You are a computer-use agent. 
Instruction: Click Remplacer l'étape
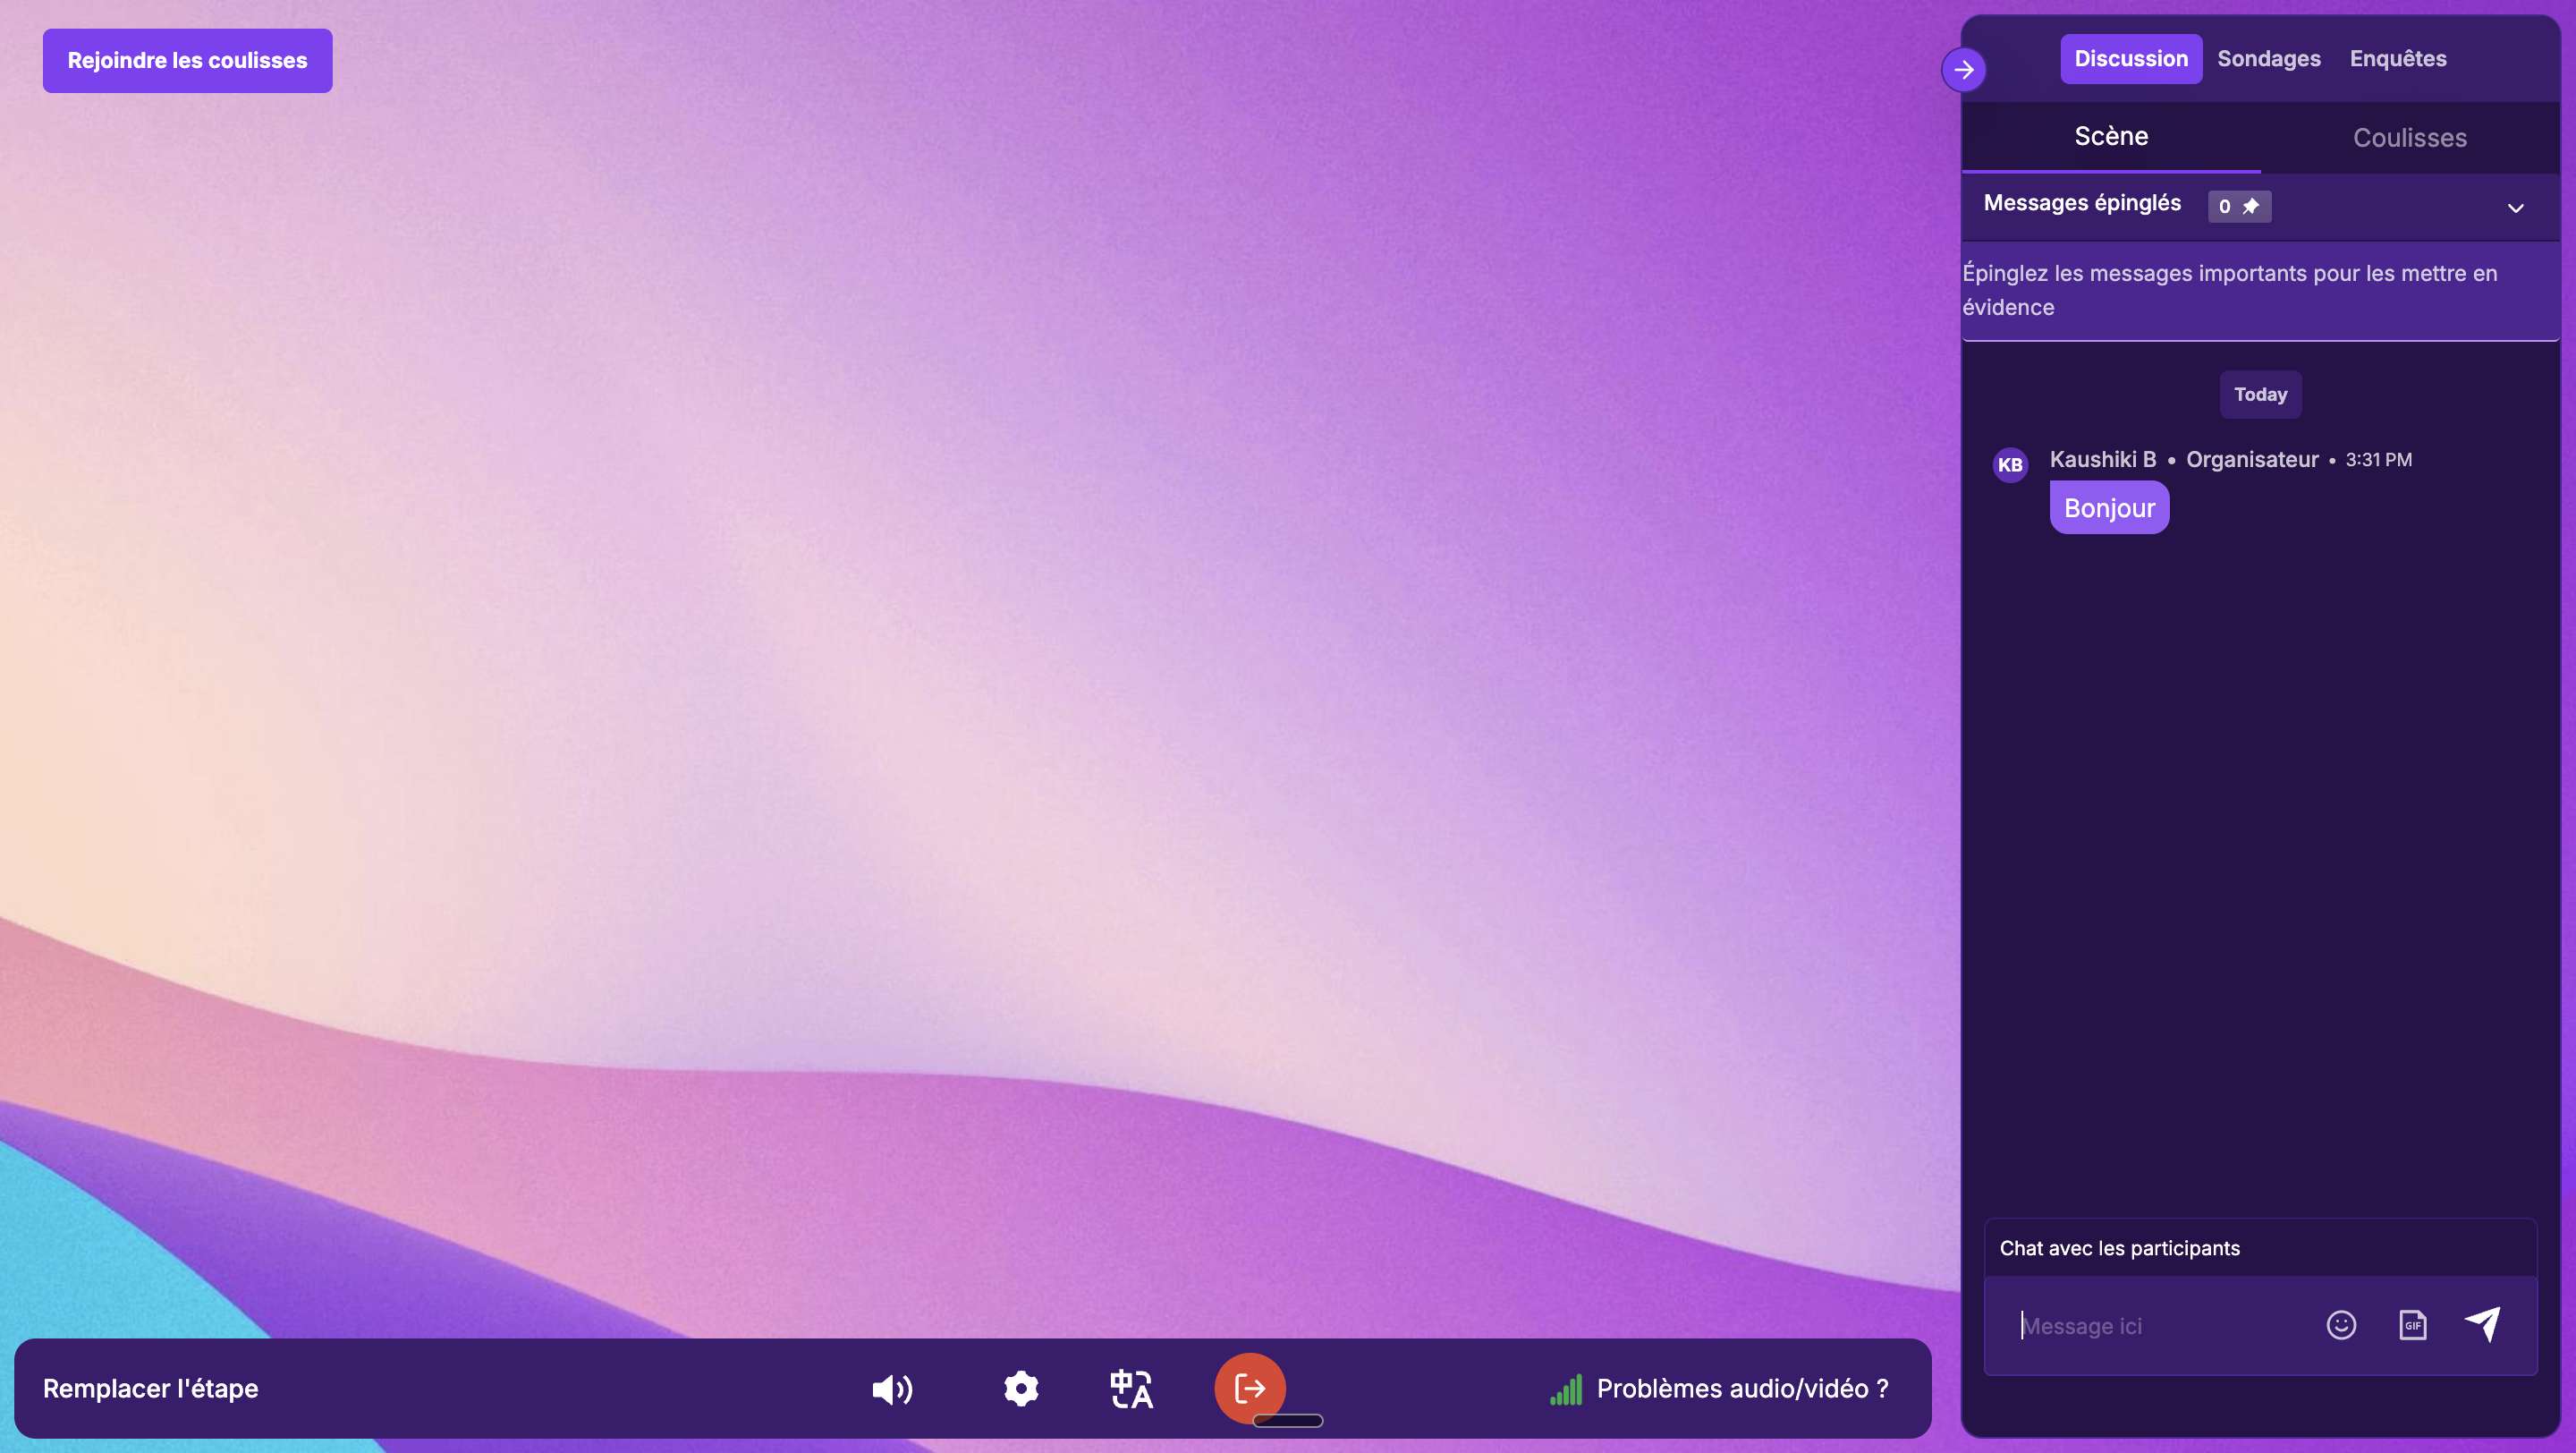[151, 1389]
